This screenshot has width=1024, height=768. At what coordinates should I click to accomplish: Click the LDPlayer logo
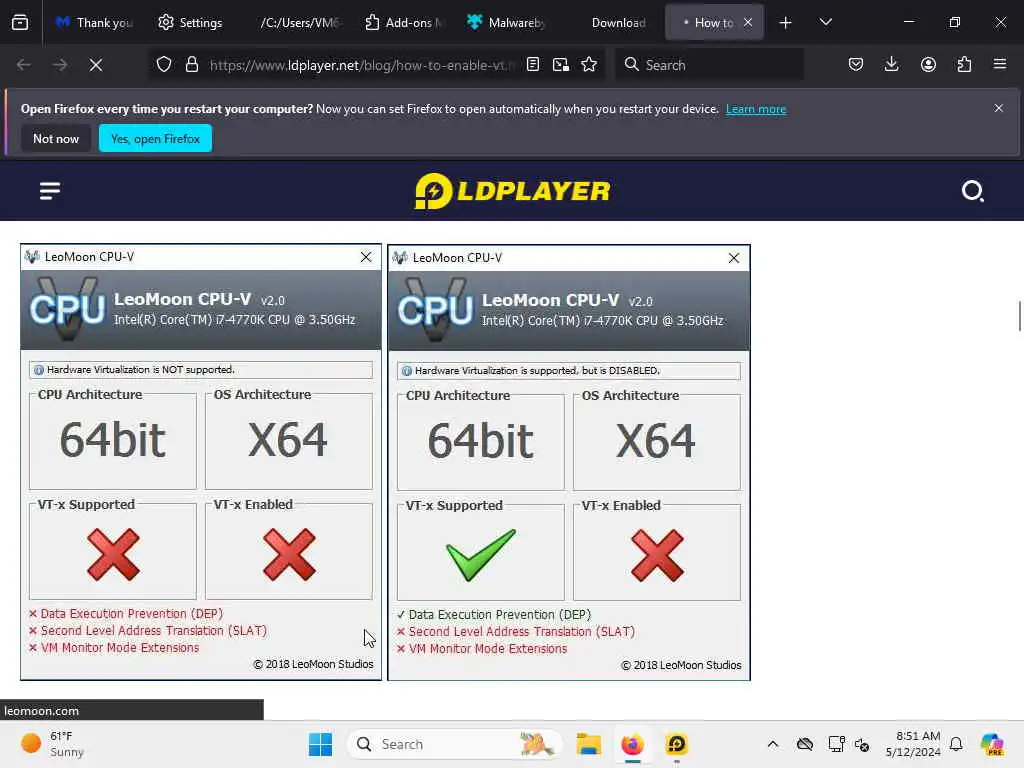tap(512, 191)
